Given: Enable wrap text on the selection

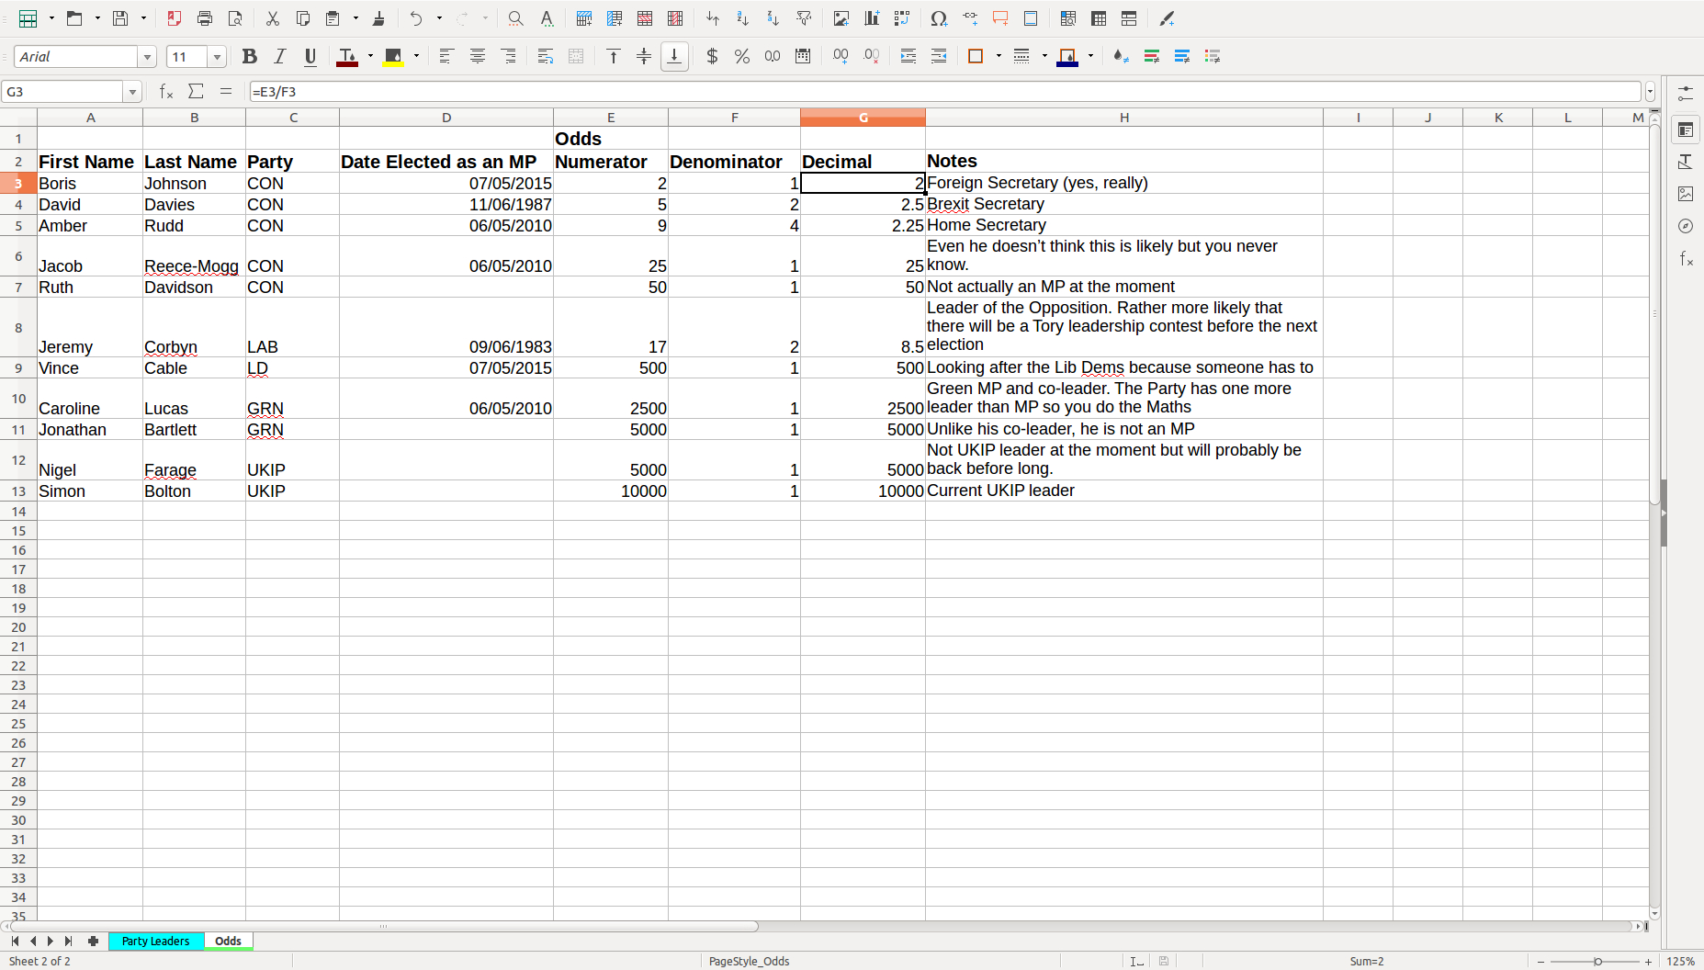Looking at the screenshot, I should pos(545,56).
